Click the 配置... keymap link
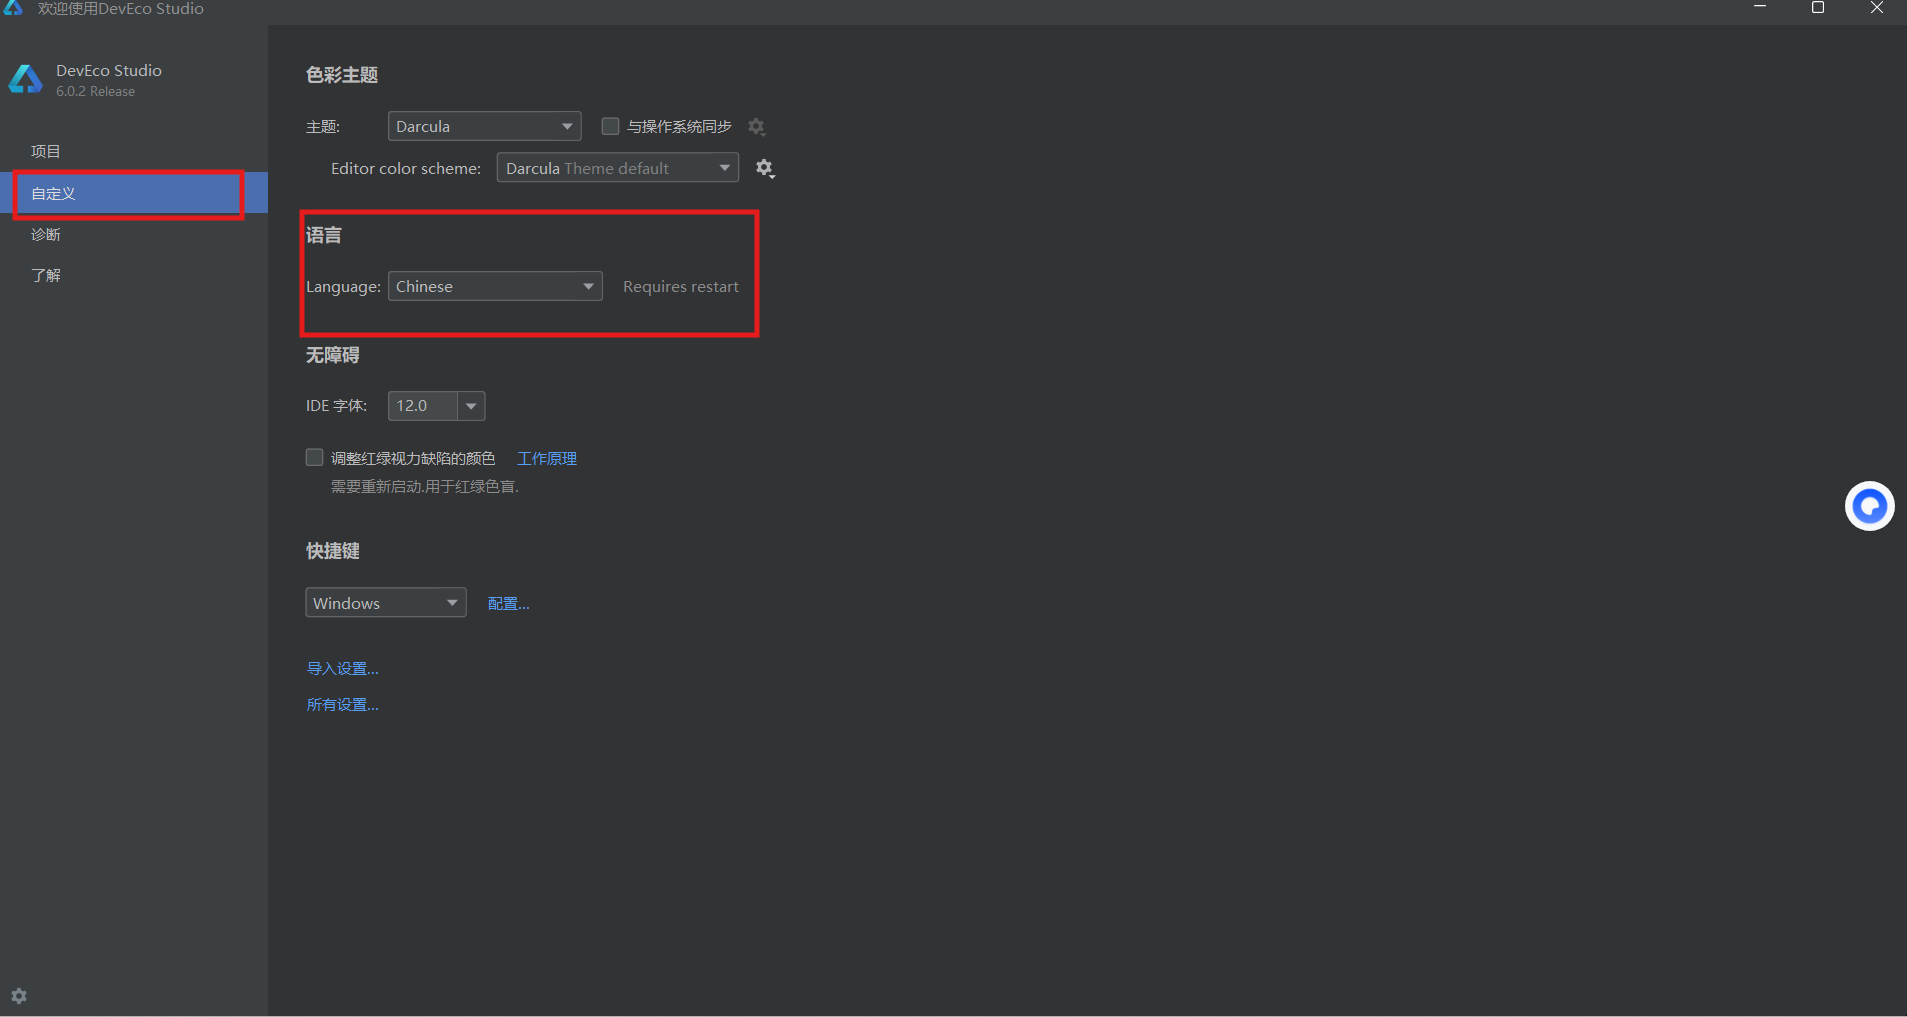Viewport: 1907px width, 1017px height. pyautogui.click(x=509, y=603)
